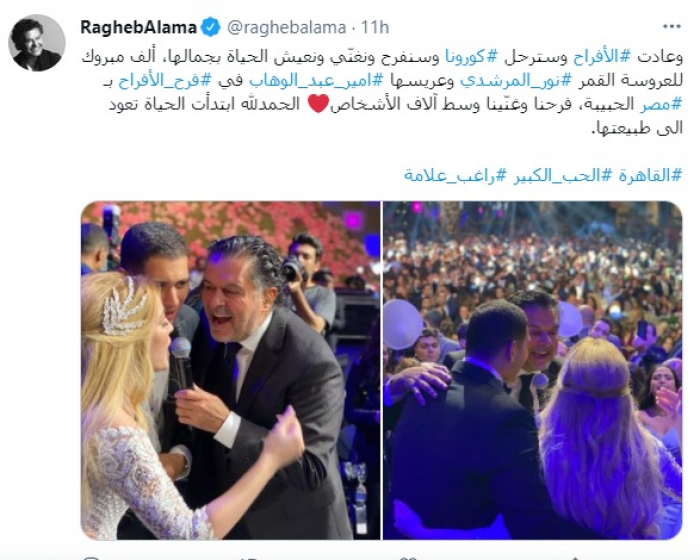Click the RaghebAlama display name
Image resolution: width=700 pixels, height=560 pixels.
[138, 28]
